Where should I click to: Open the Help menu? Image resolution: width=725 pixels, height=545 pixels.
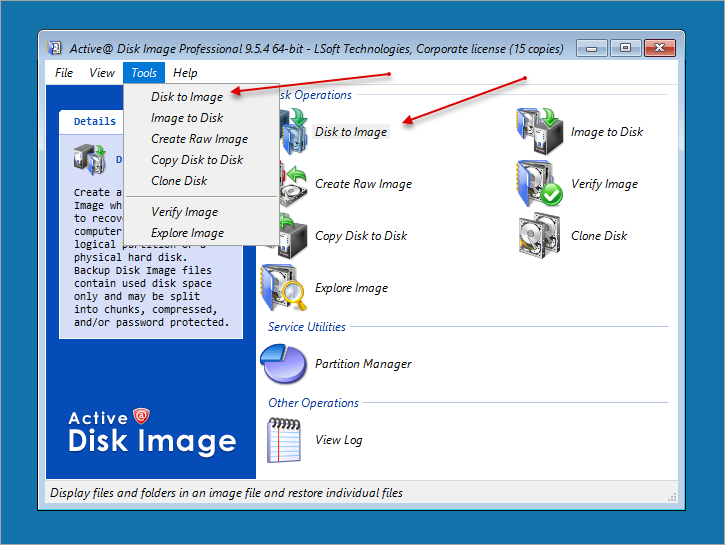tap(185, 73)
